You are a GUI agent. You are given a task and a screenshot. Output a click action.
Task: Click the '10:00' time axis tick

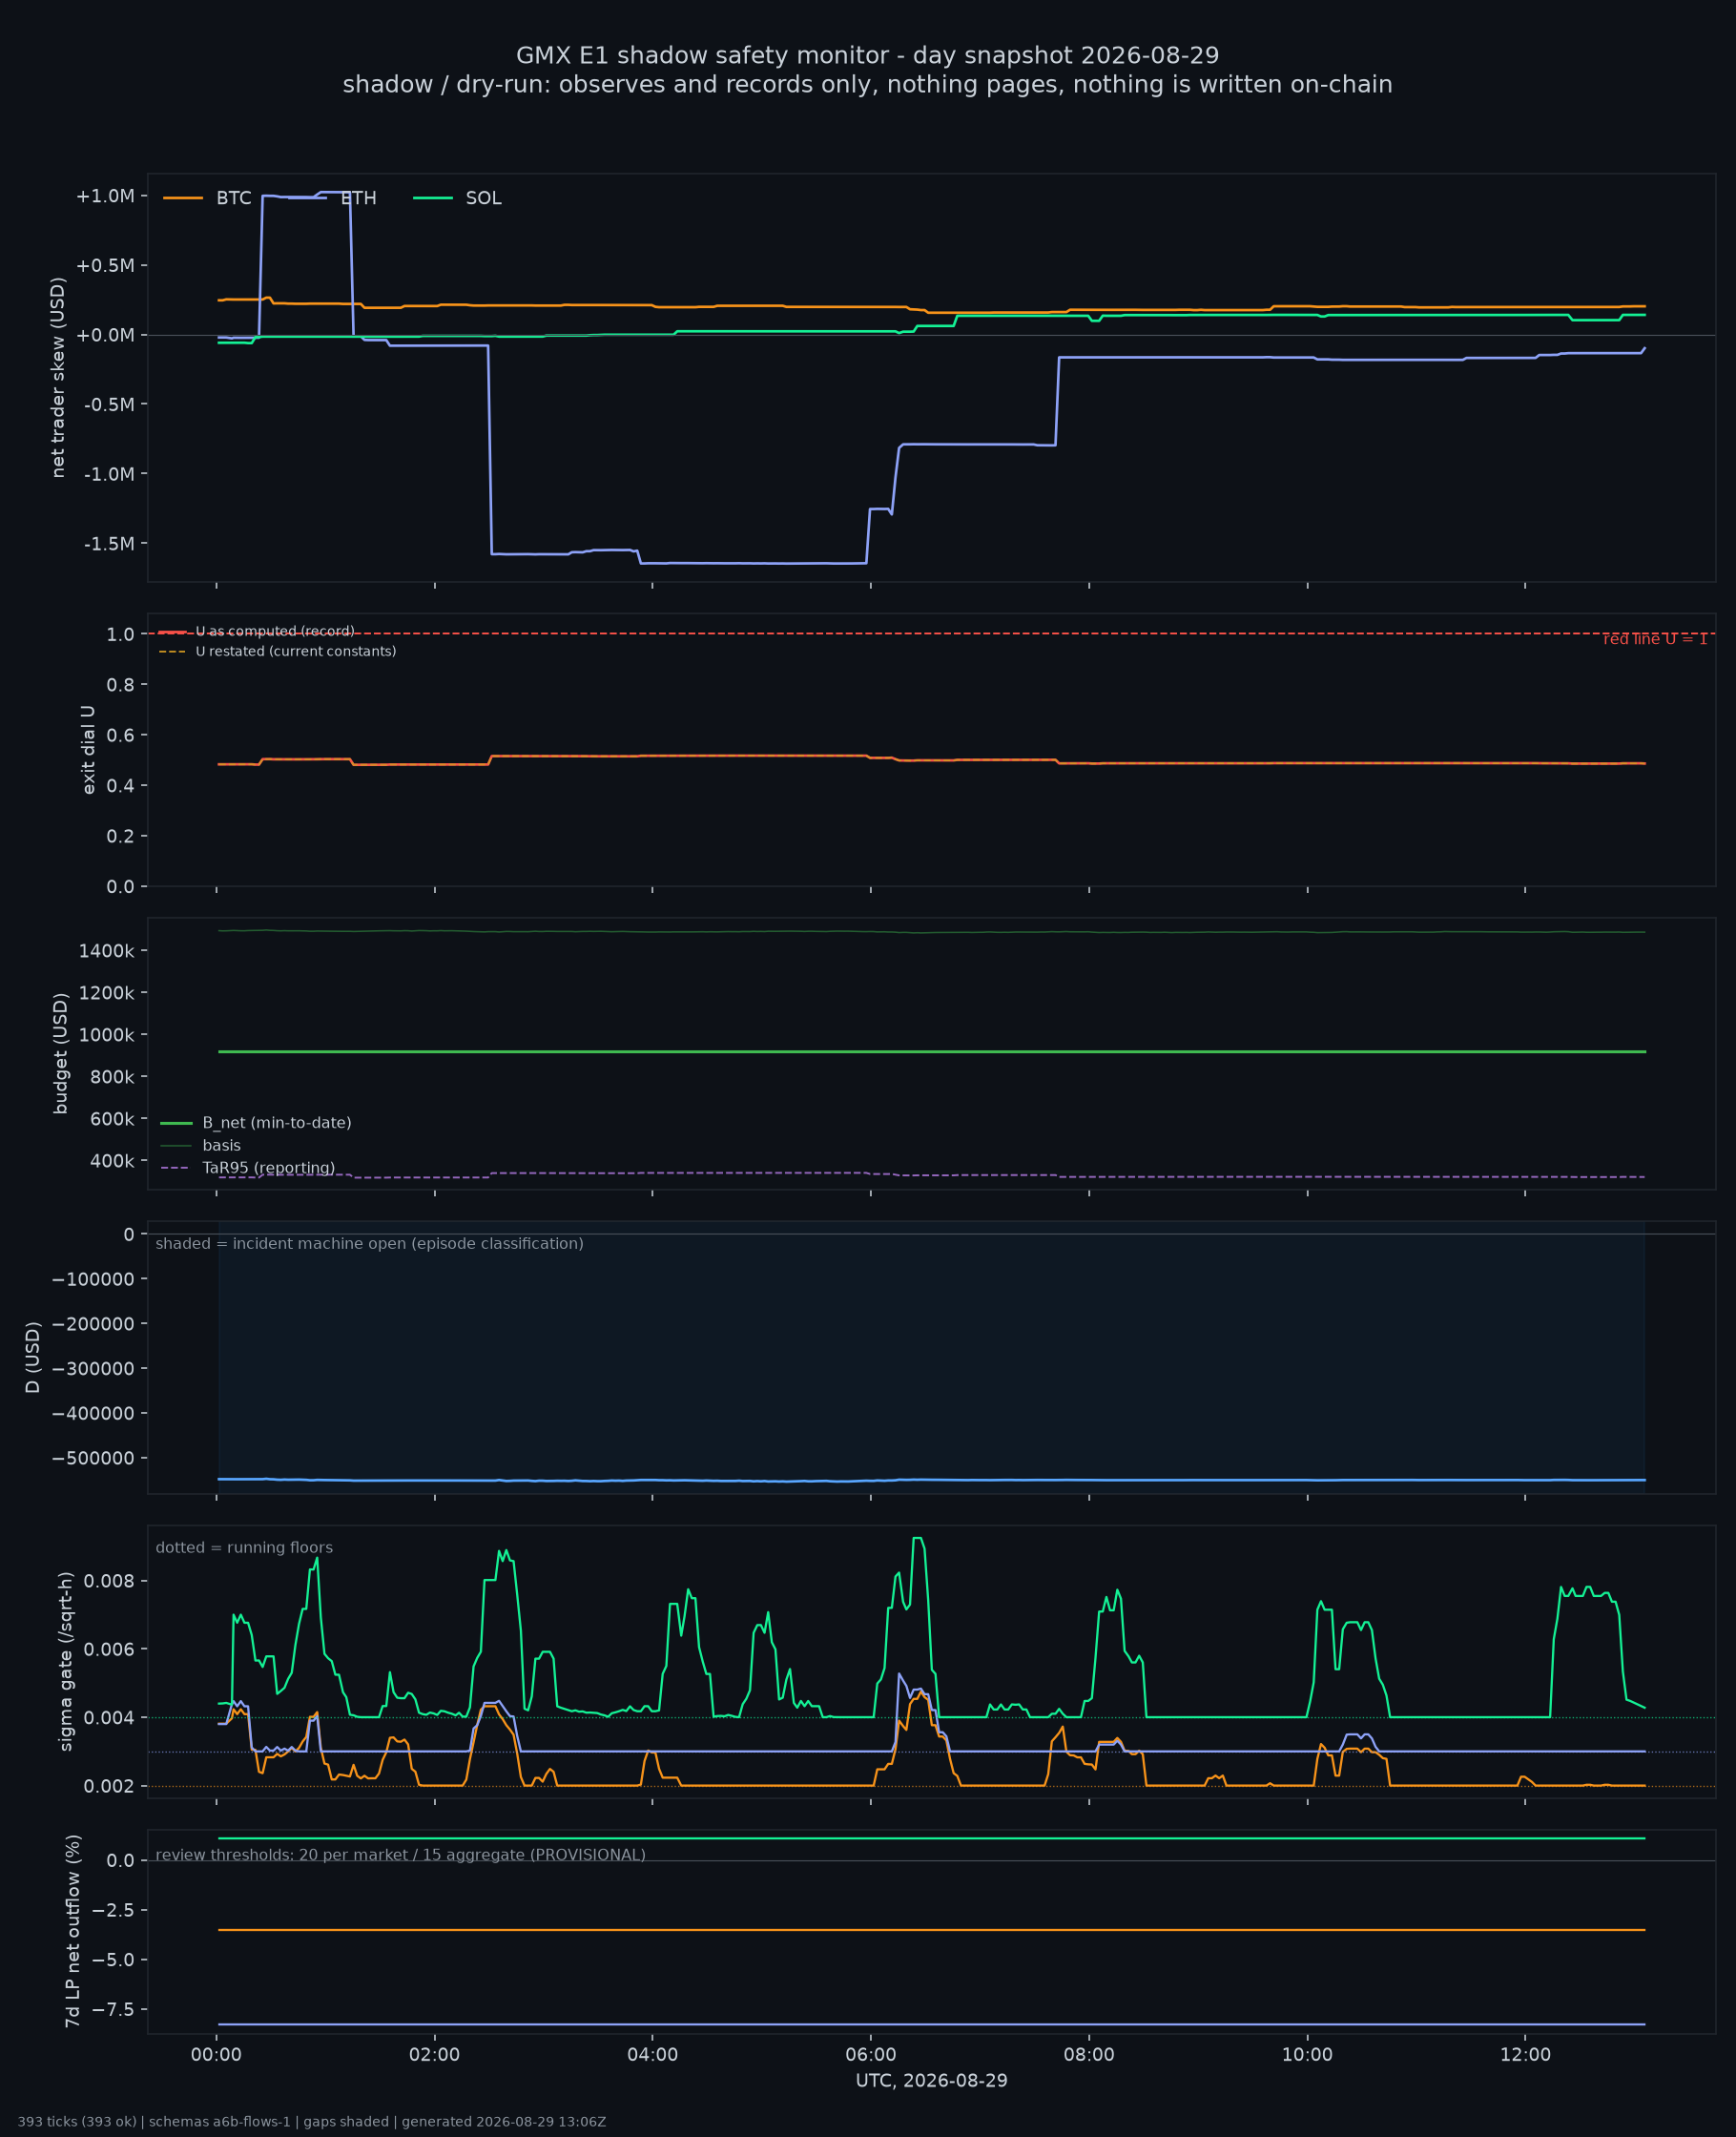coord(1307,2055)
